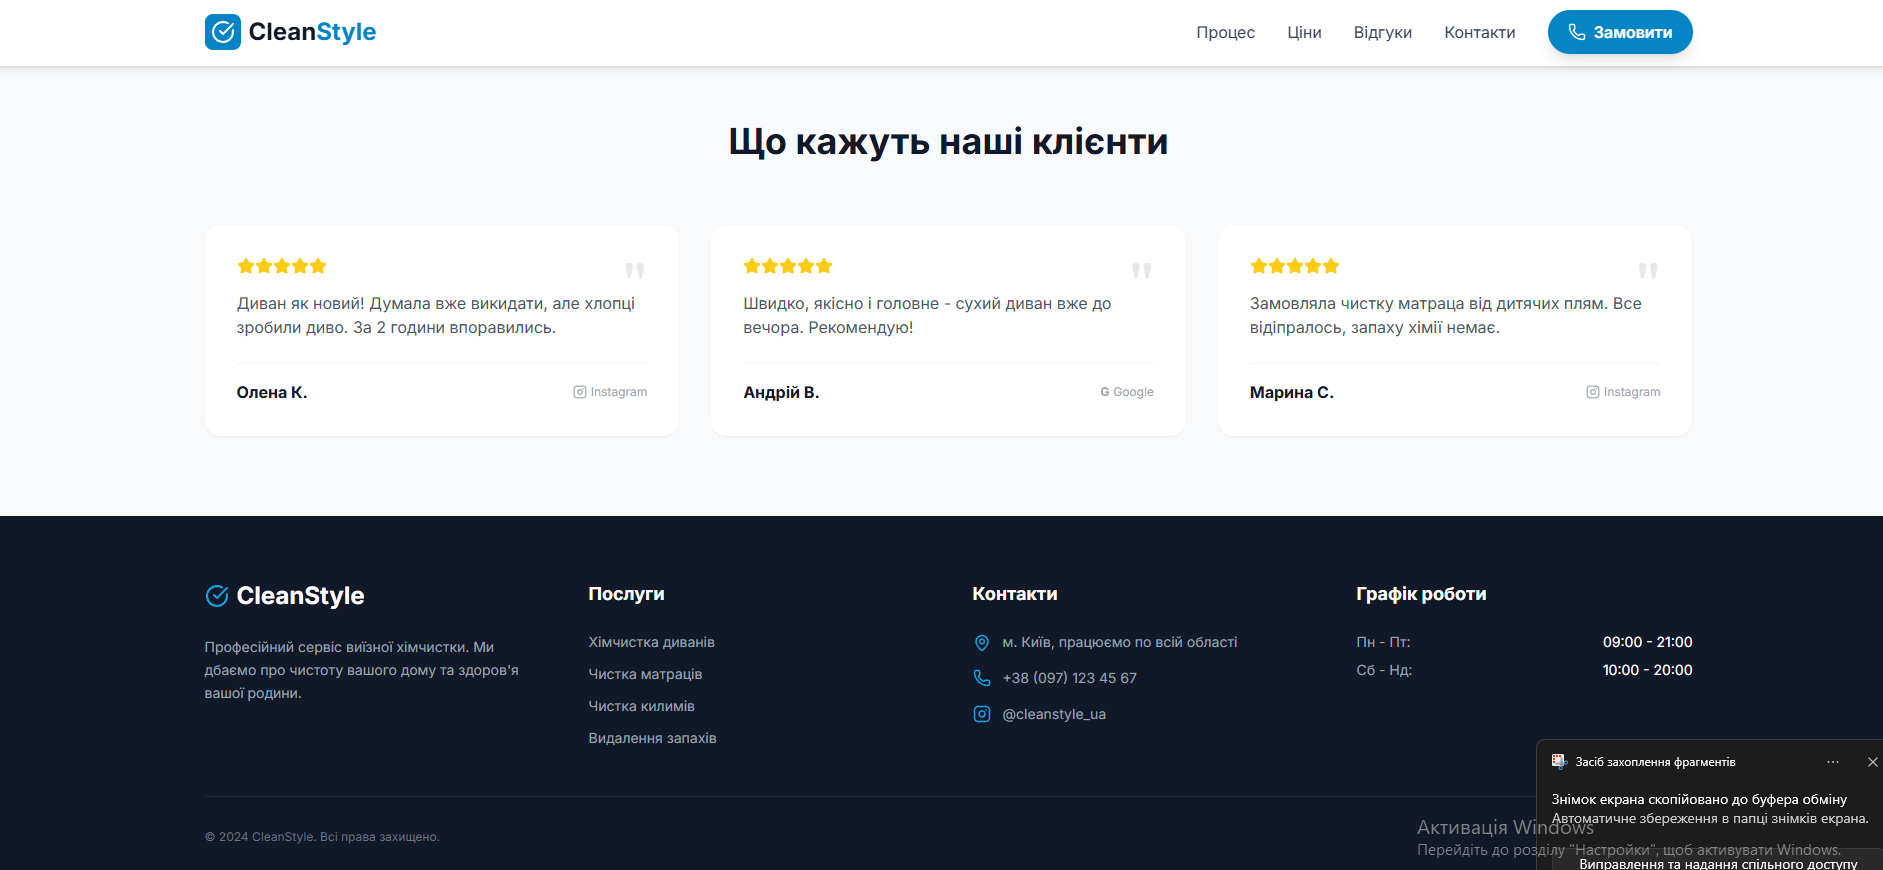Viewport: 1883px width, 870px height.
Task: Navigate to Відгуки section
Action: click(x=1383, y=32)
